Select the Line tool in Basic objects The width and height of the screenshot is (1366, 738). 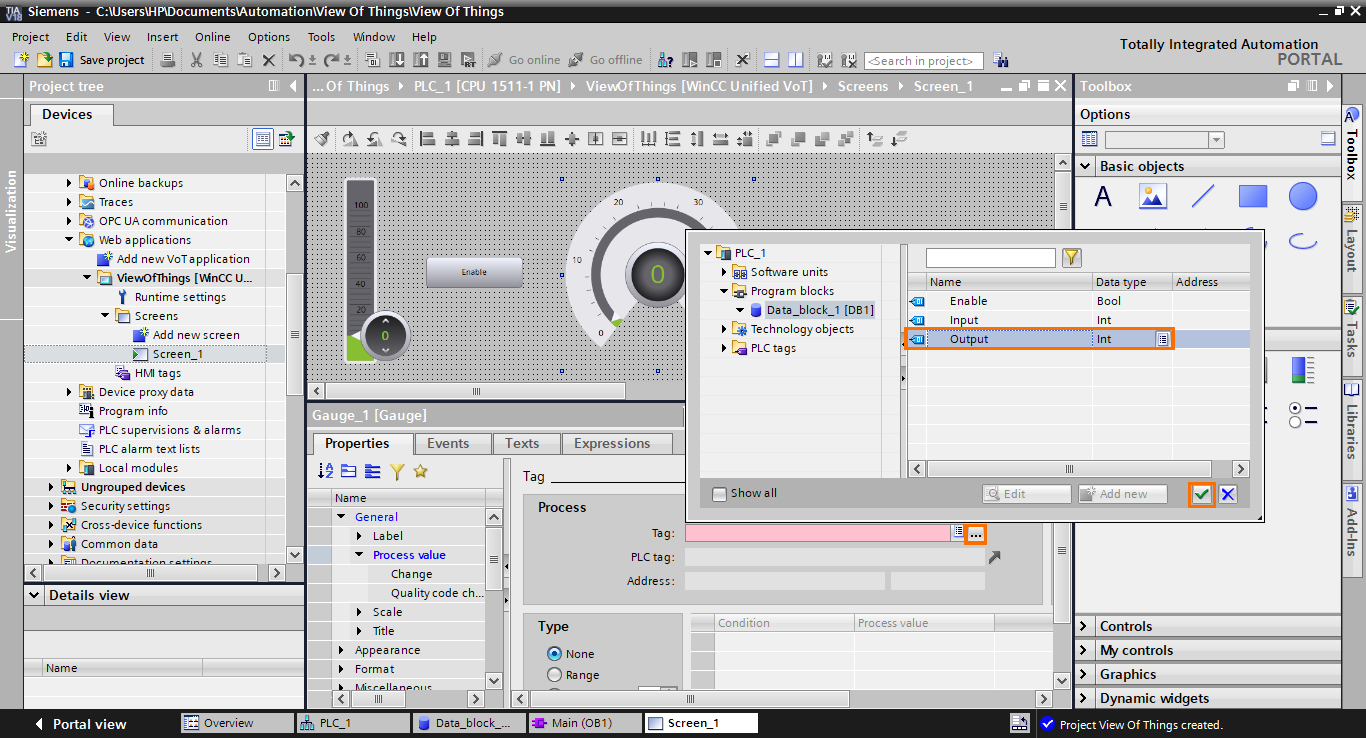pos(1203,196)
